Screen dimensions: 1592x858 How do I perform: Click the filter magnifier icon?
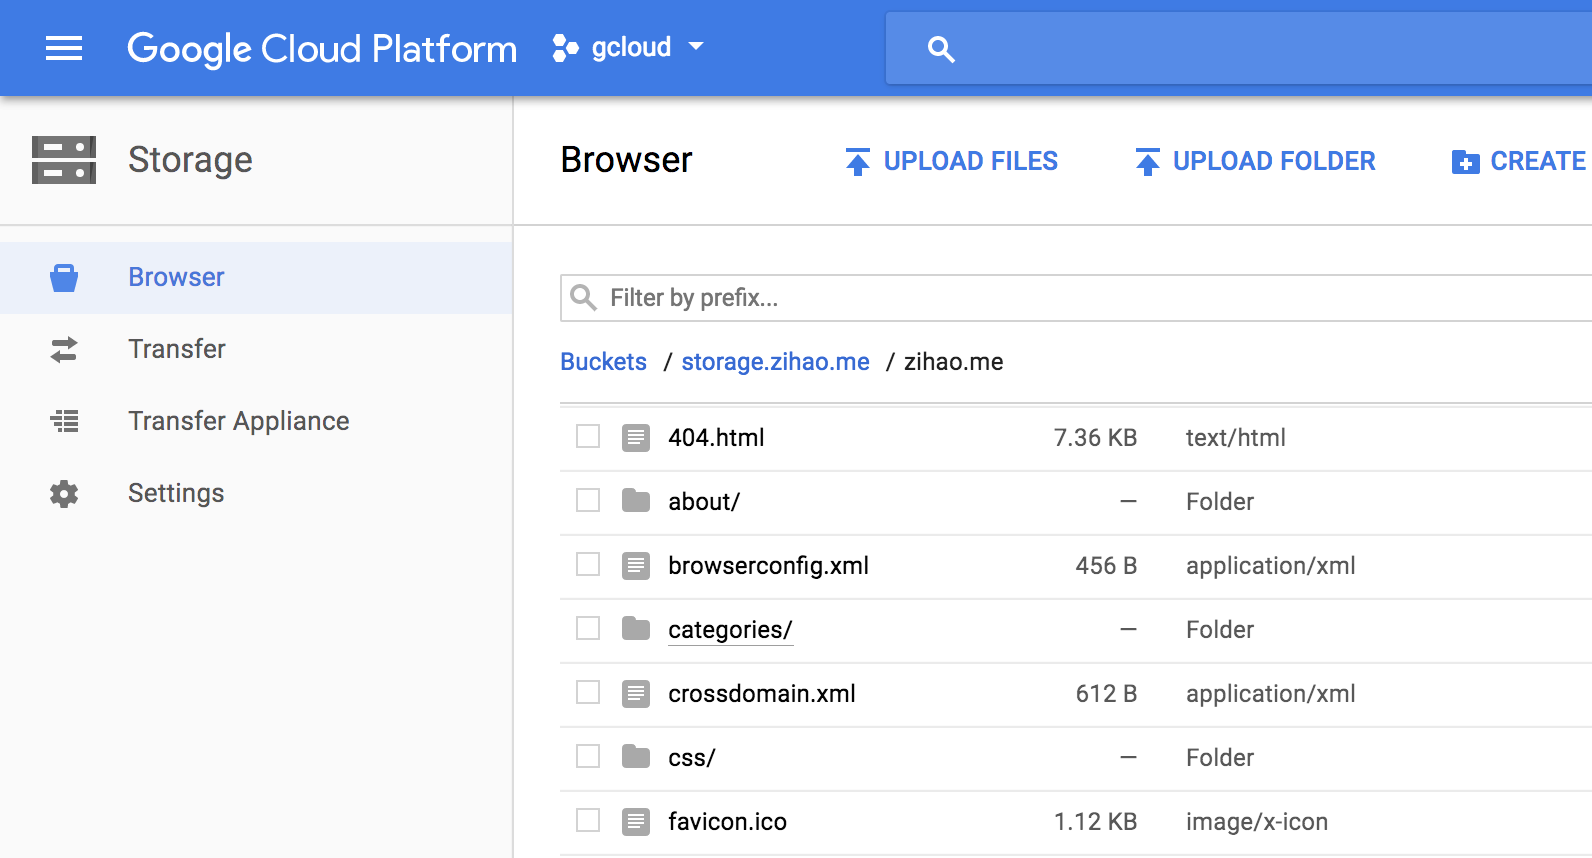(x=583, y=297)
